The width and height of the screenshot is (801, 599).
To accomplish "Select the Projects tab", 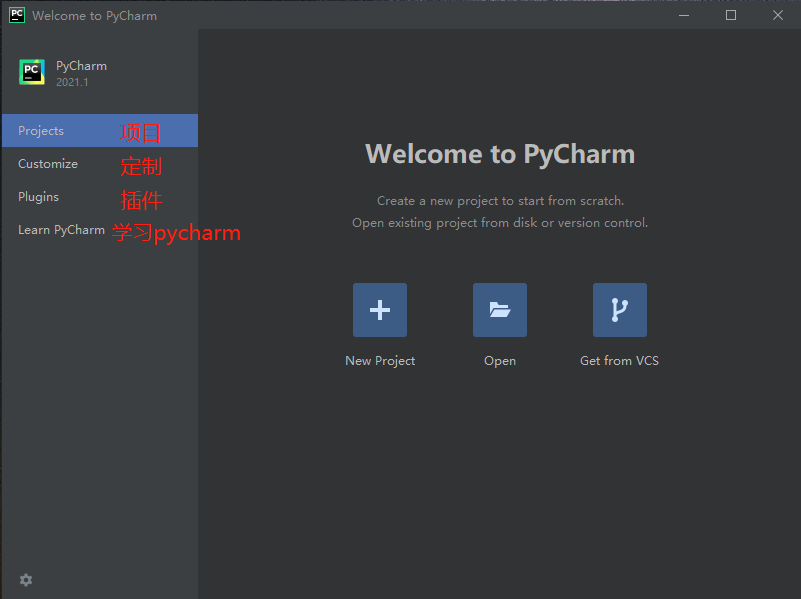I will click(x=100, y=131).
